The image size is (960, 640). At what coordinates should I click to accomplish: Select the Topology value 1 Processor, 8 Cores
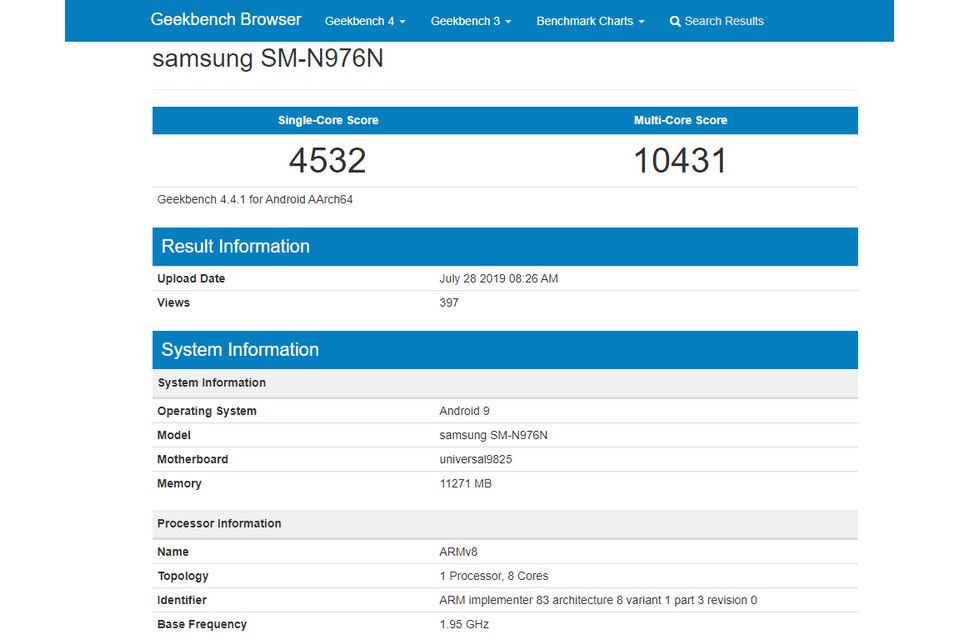[493, 576]
